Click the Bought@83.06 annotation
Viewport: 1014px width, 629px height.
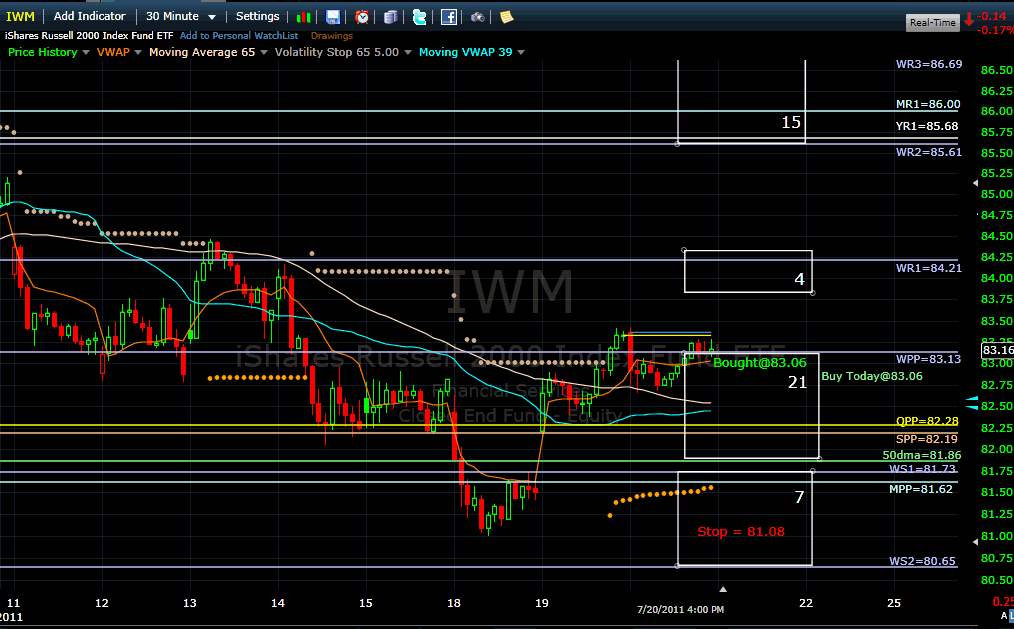760,363
